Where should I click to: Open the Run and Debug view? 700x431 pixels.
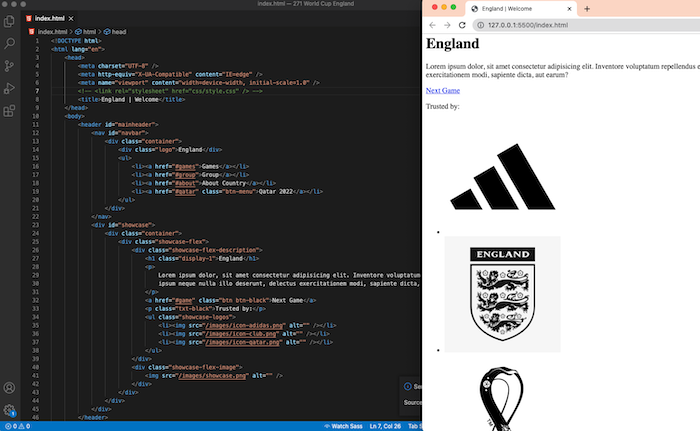tap(9, 88)
